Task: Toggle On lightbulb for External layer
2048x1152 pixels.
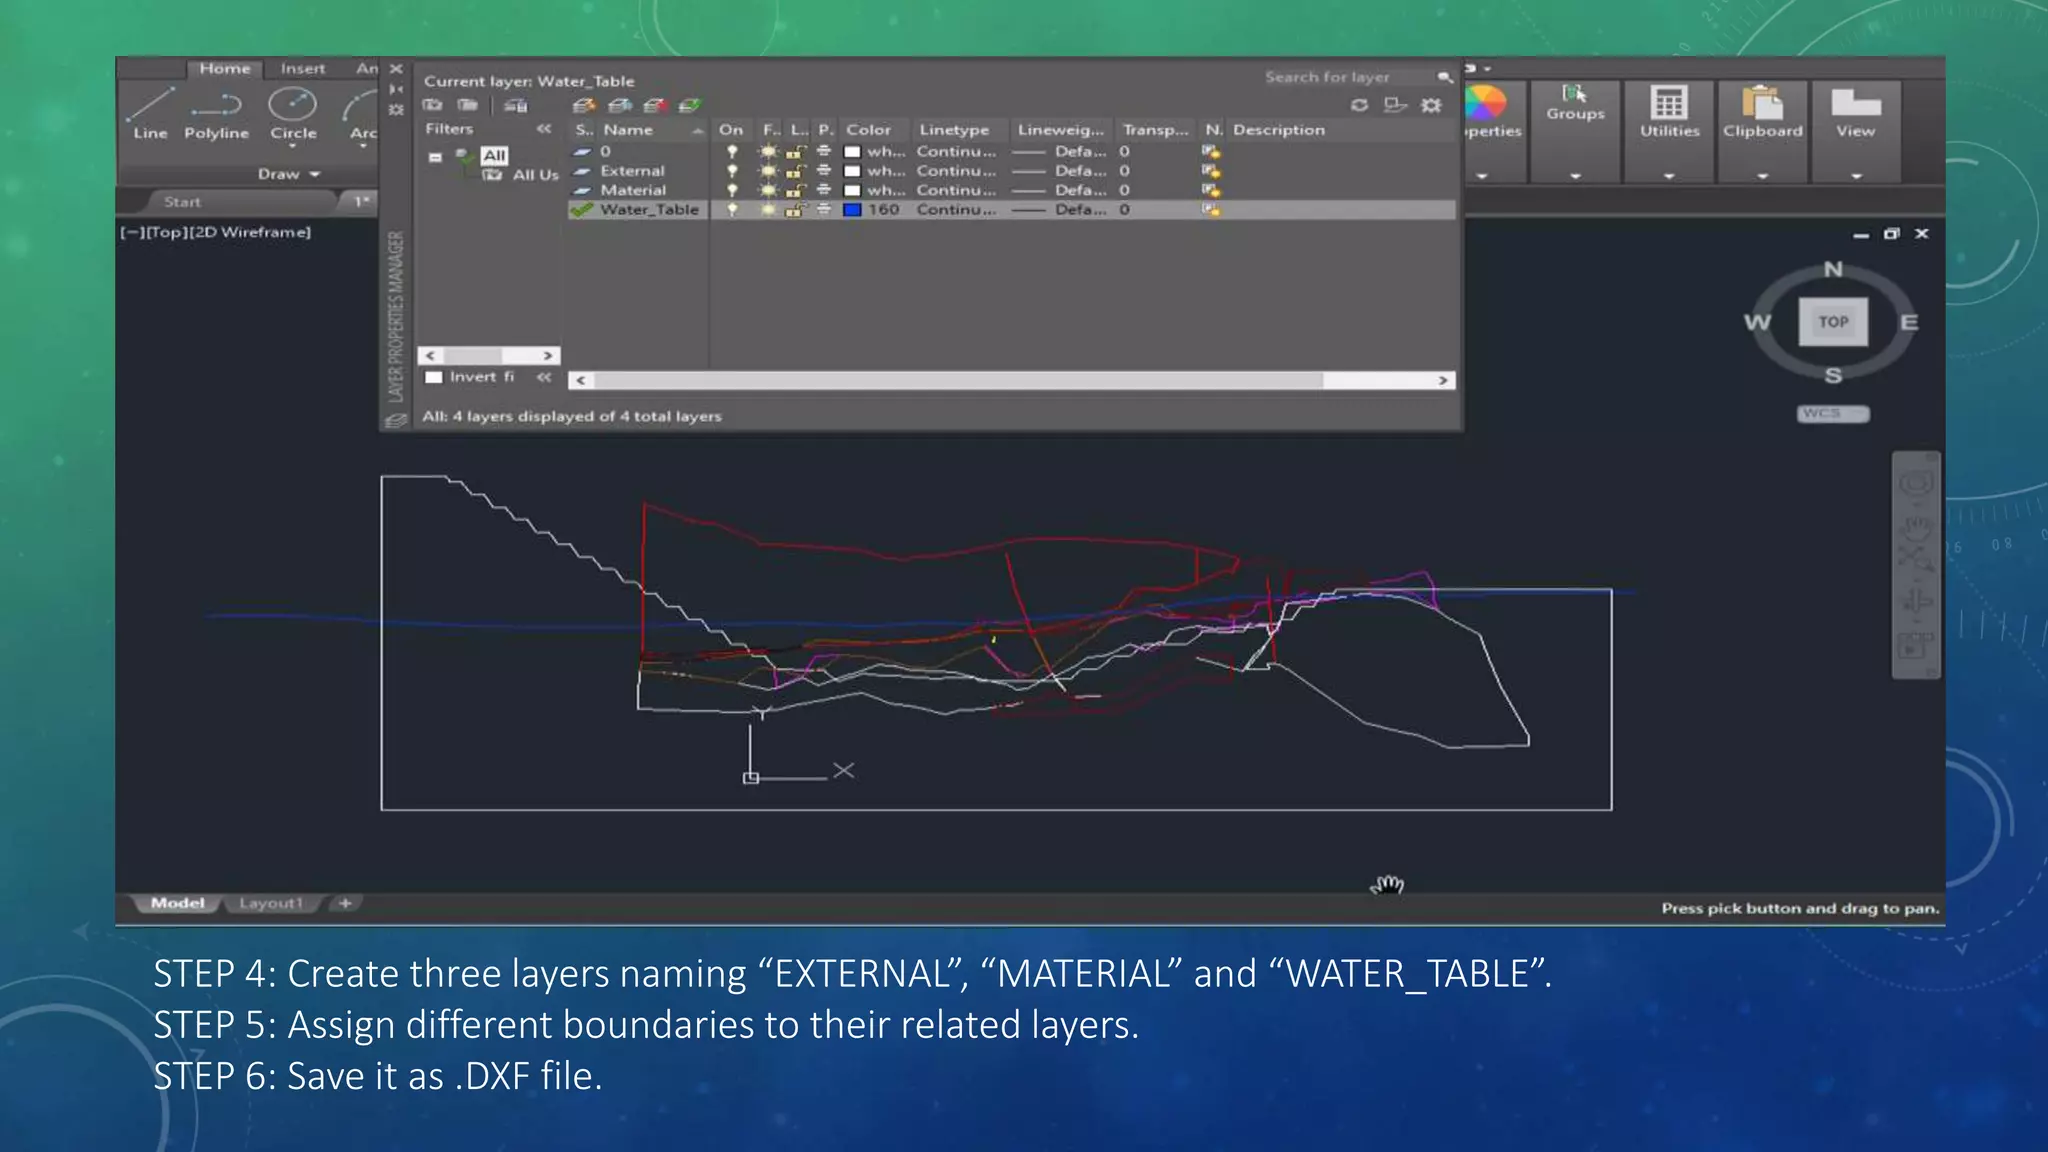Action: [x=732, y=171]
